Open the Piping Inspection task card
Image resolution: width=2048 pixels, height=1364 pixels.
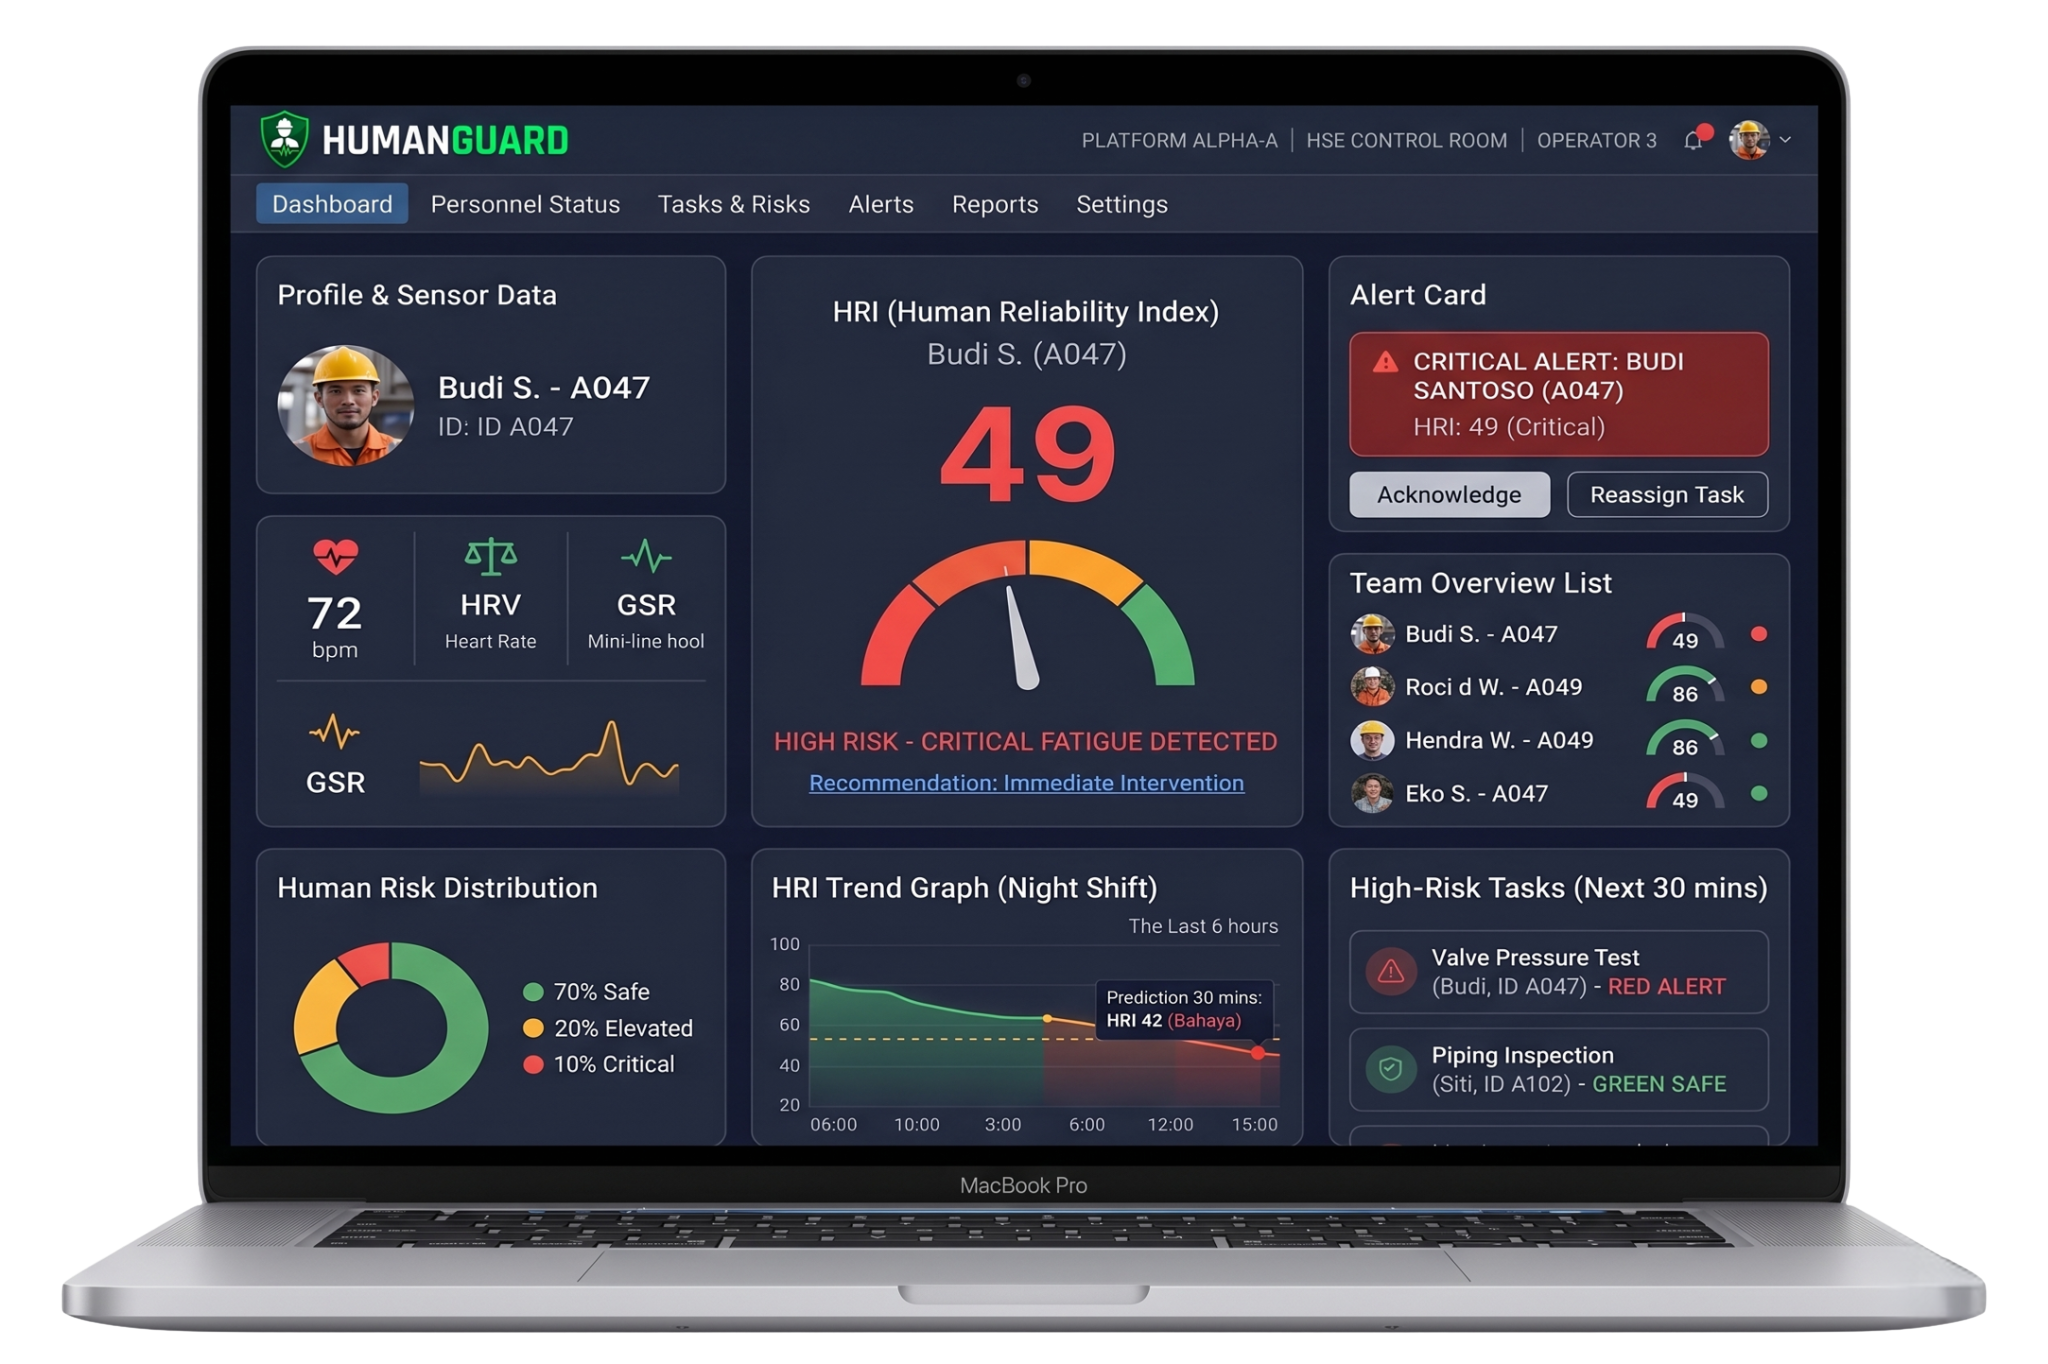[x=1558, y=1069]
